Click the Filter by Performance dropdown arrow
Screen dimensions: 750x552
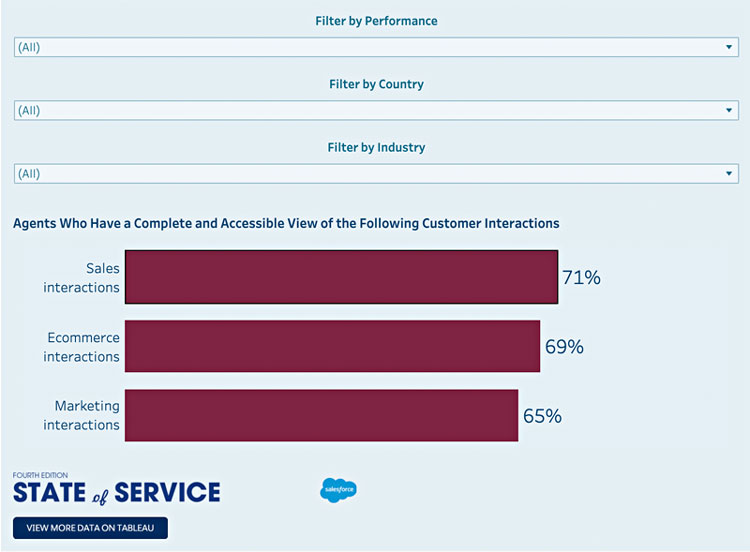tap(729, 47)
